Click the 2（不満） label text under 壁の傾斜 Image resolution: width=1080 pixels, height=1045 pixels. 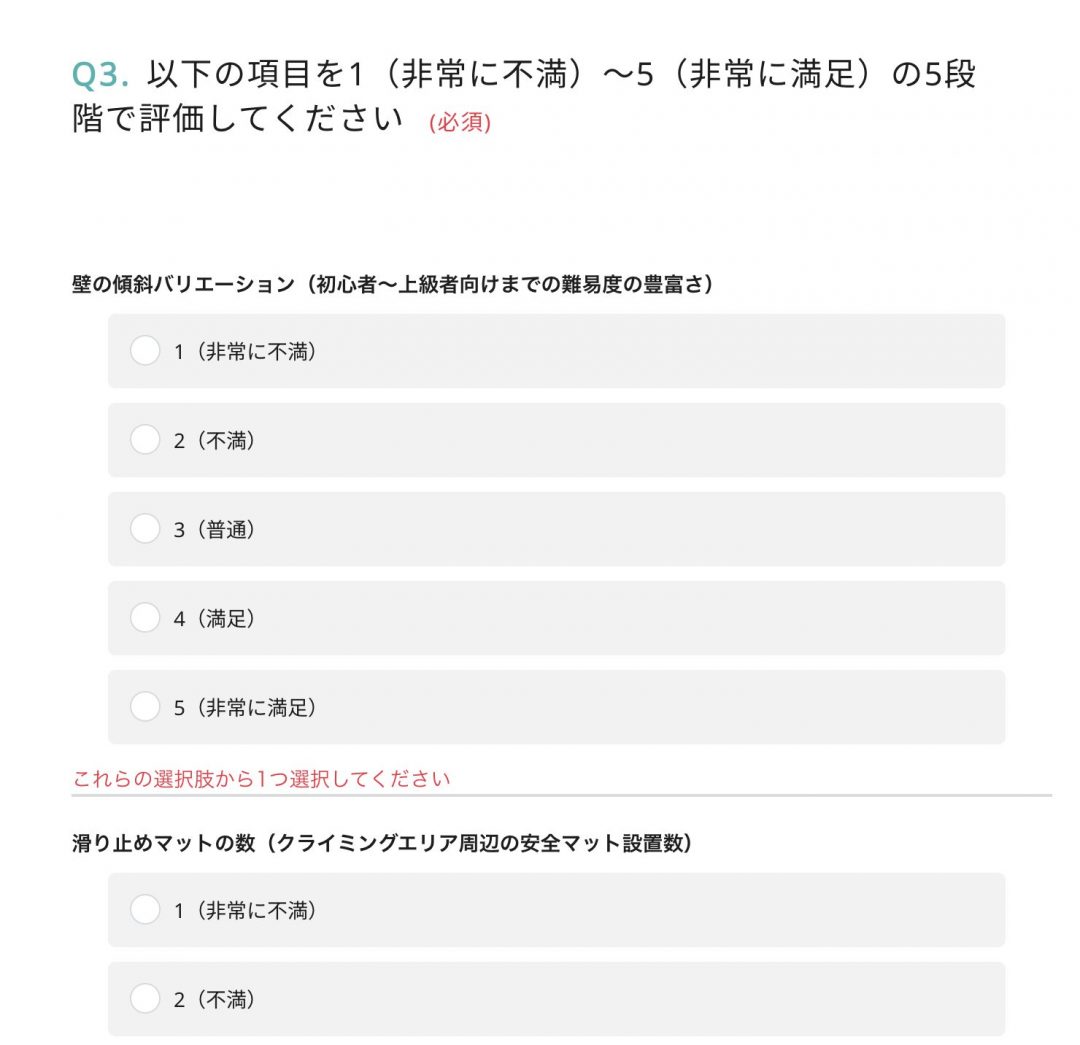point(215,441)
